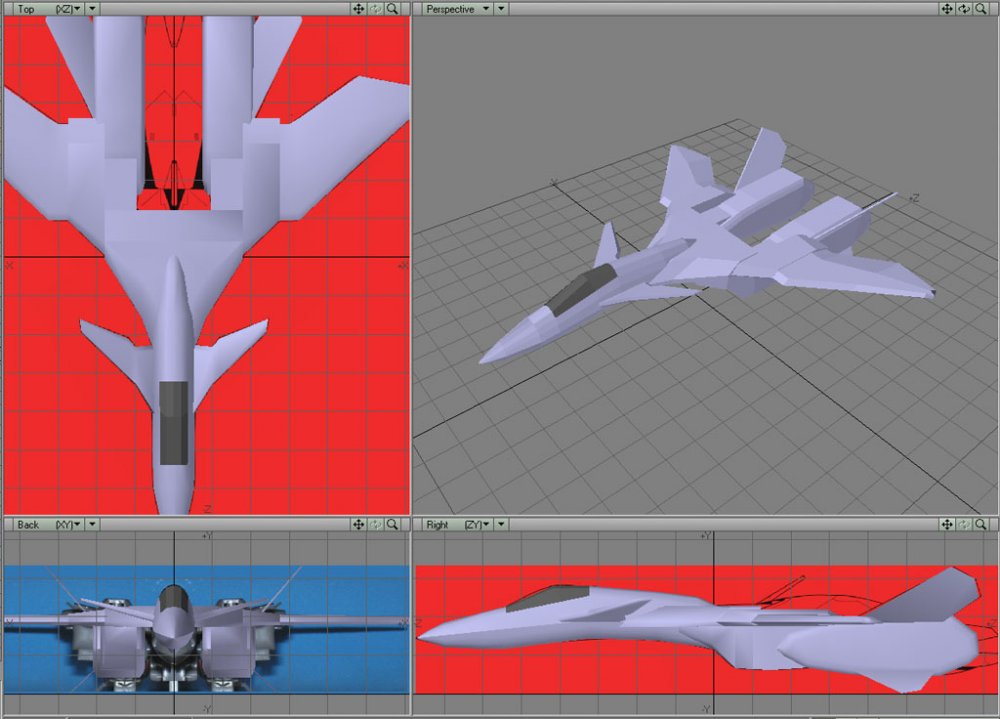The image size is (1000, 719).
Task: Click the aircraft nose tip in Perspective view
Action: 485,358
